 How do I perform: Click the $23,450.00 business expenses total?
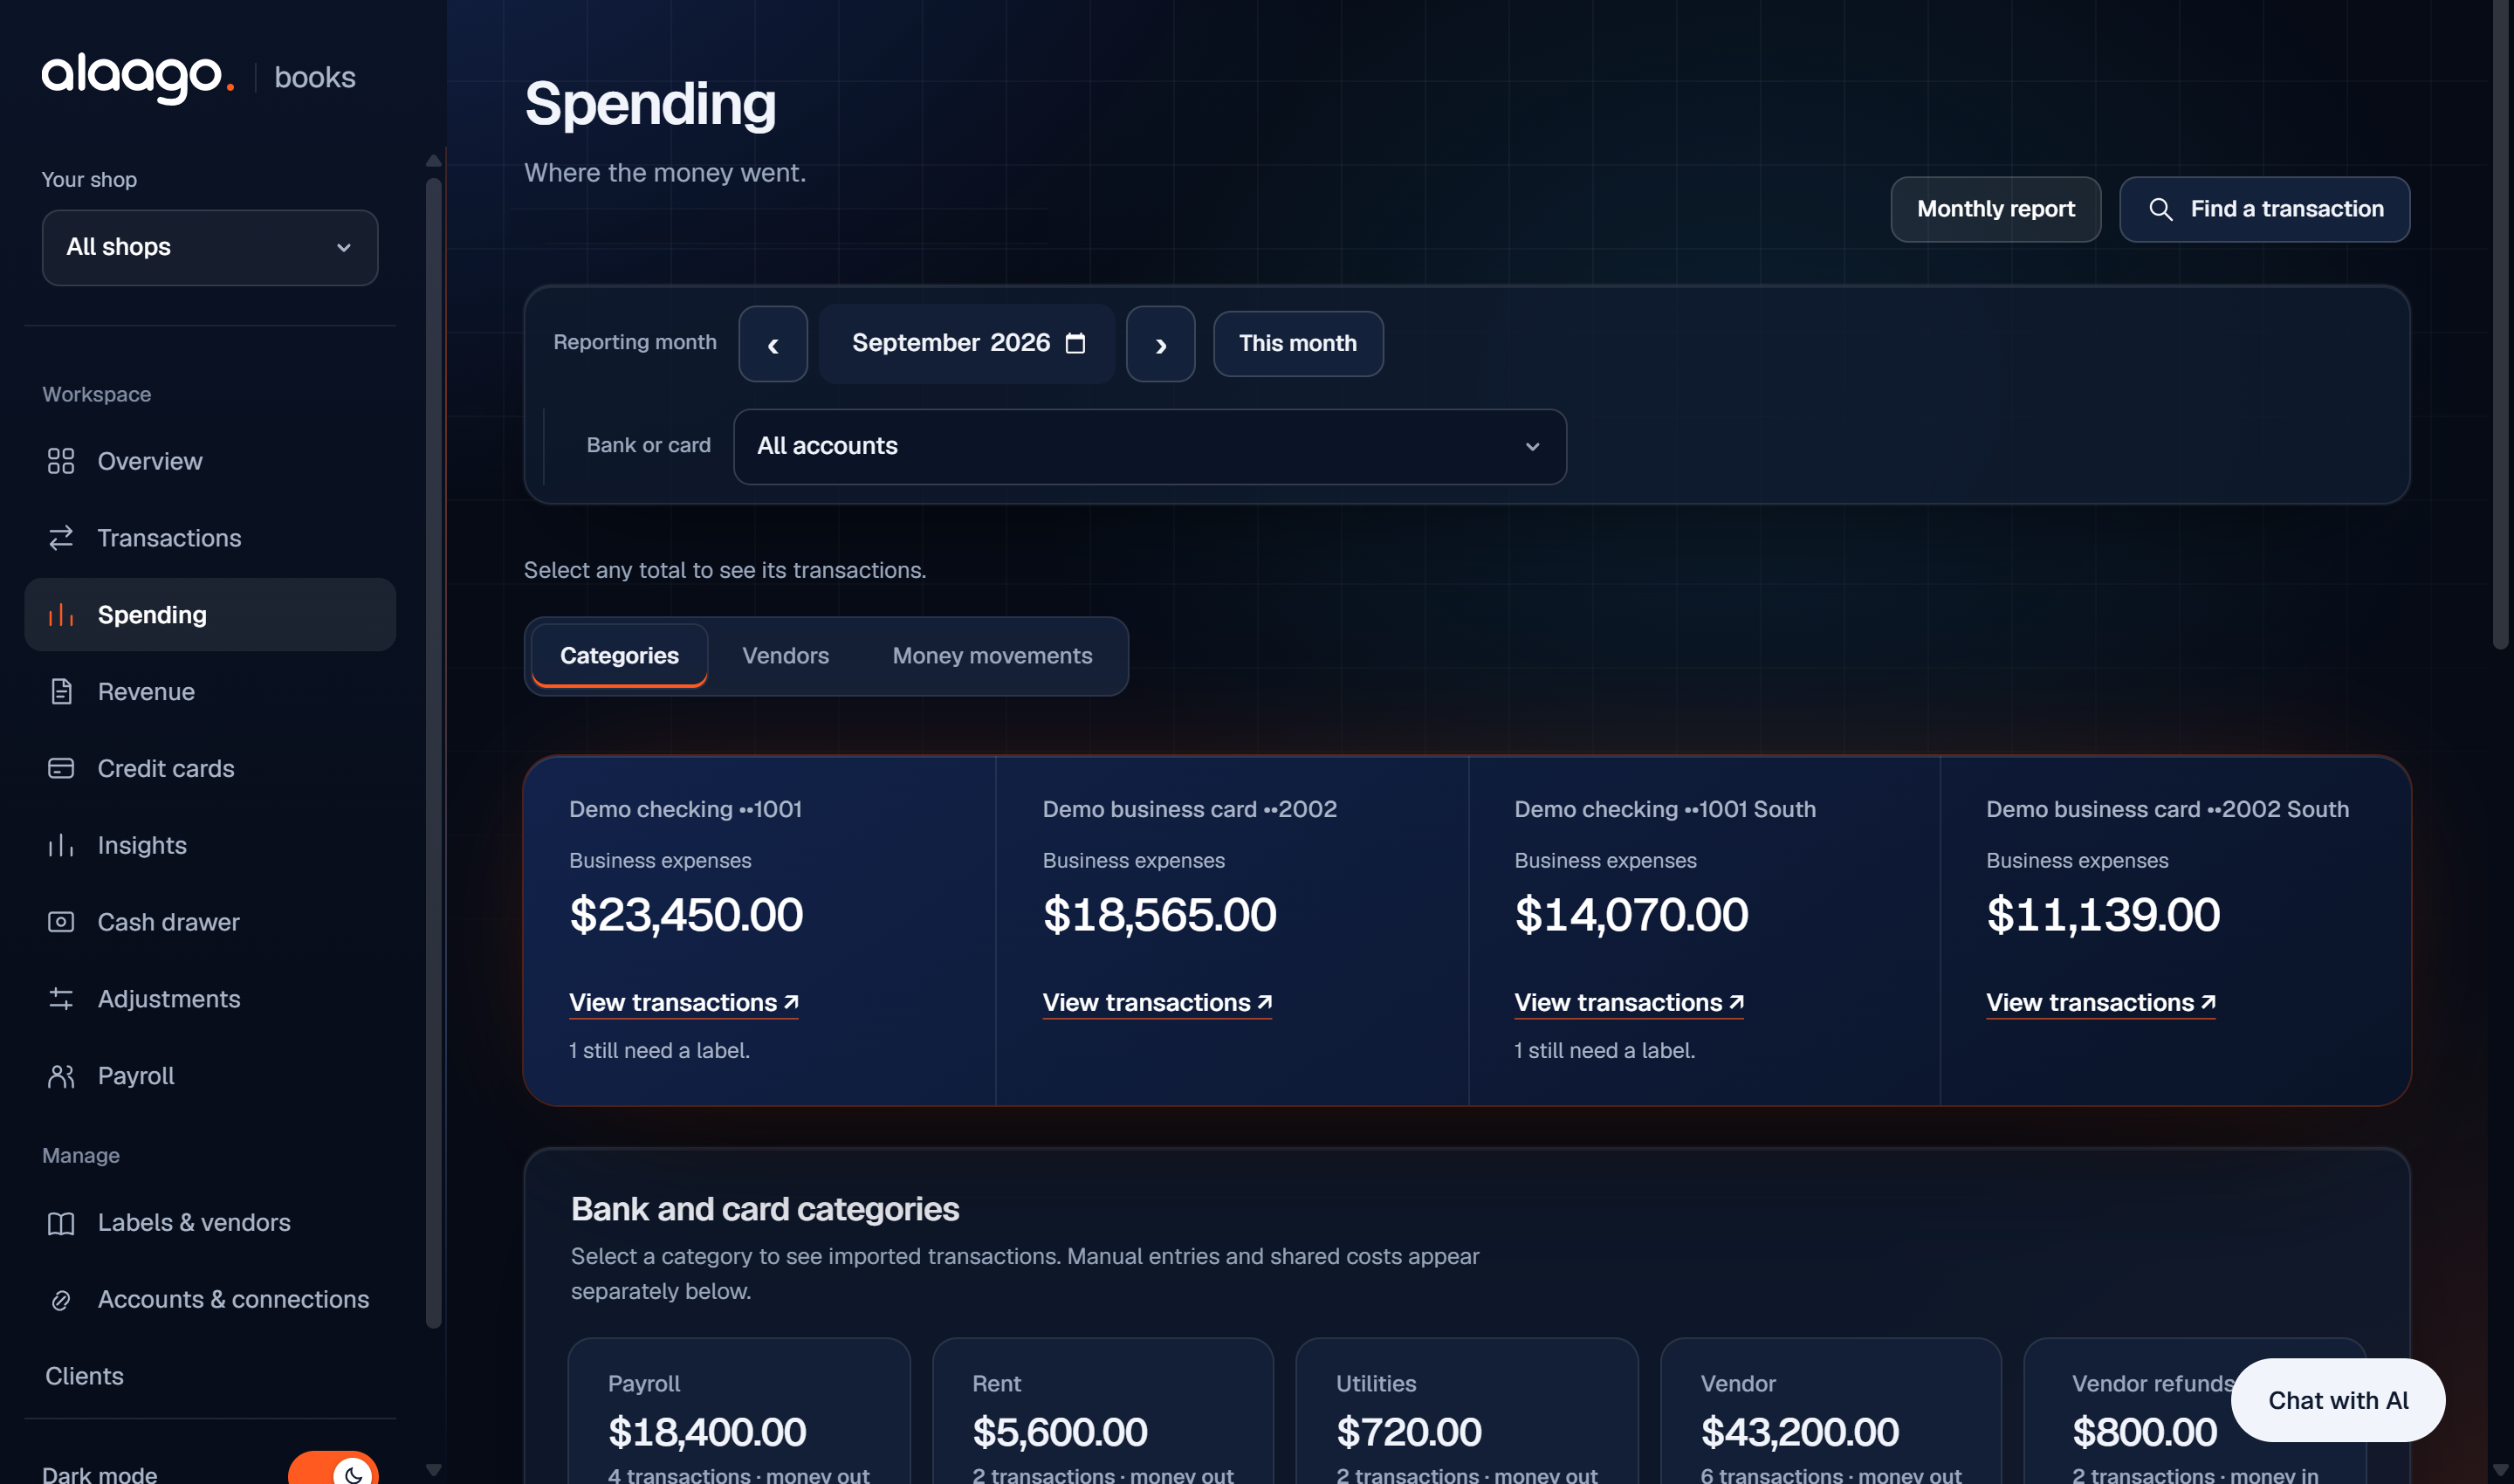(x=686, y=915)
